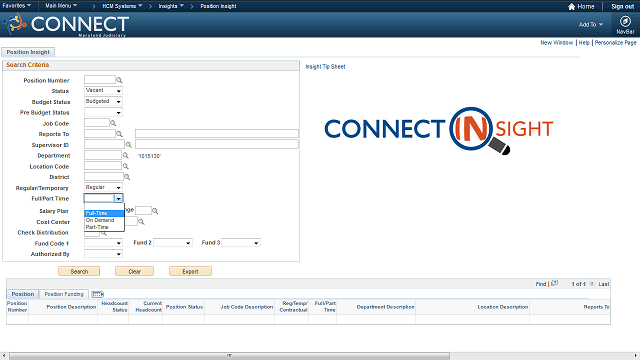The image size is (640, 360).
Task: Open the Job Code lookup magnifier
Action: (x=113, y=123)
